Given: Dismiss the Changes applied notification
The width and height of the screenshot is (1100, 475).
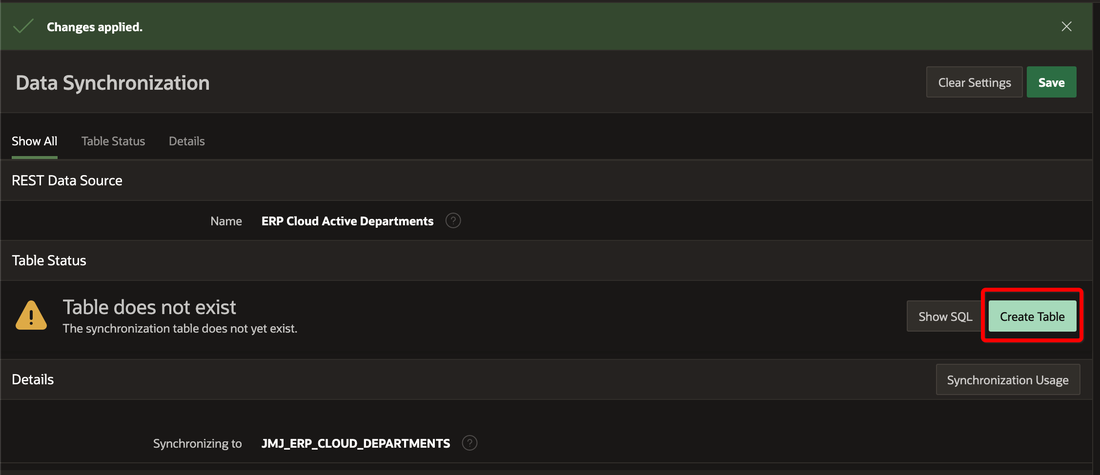Looking at the screenshot, I should (x=1066, y=27).
